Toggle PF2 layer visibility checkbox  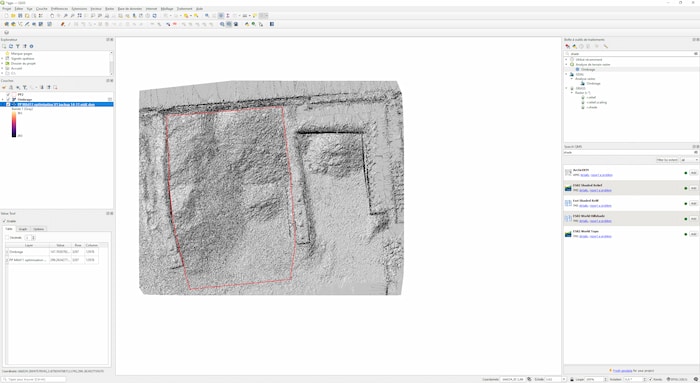click(x=8, y=94)
